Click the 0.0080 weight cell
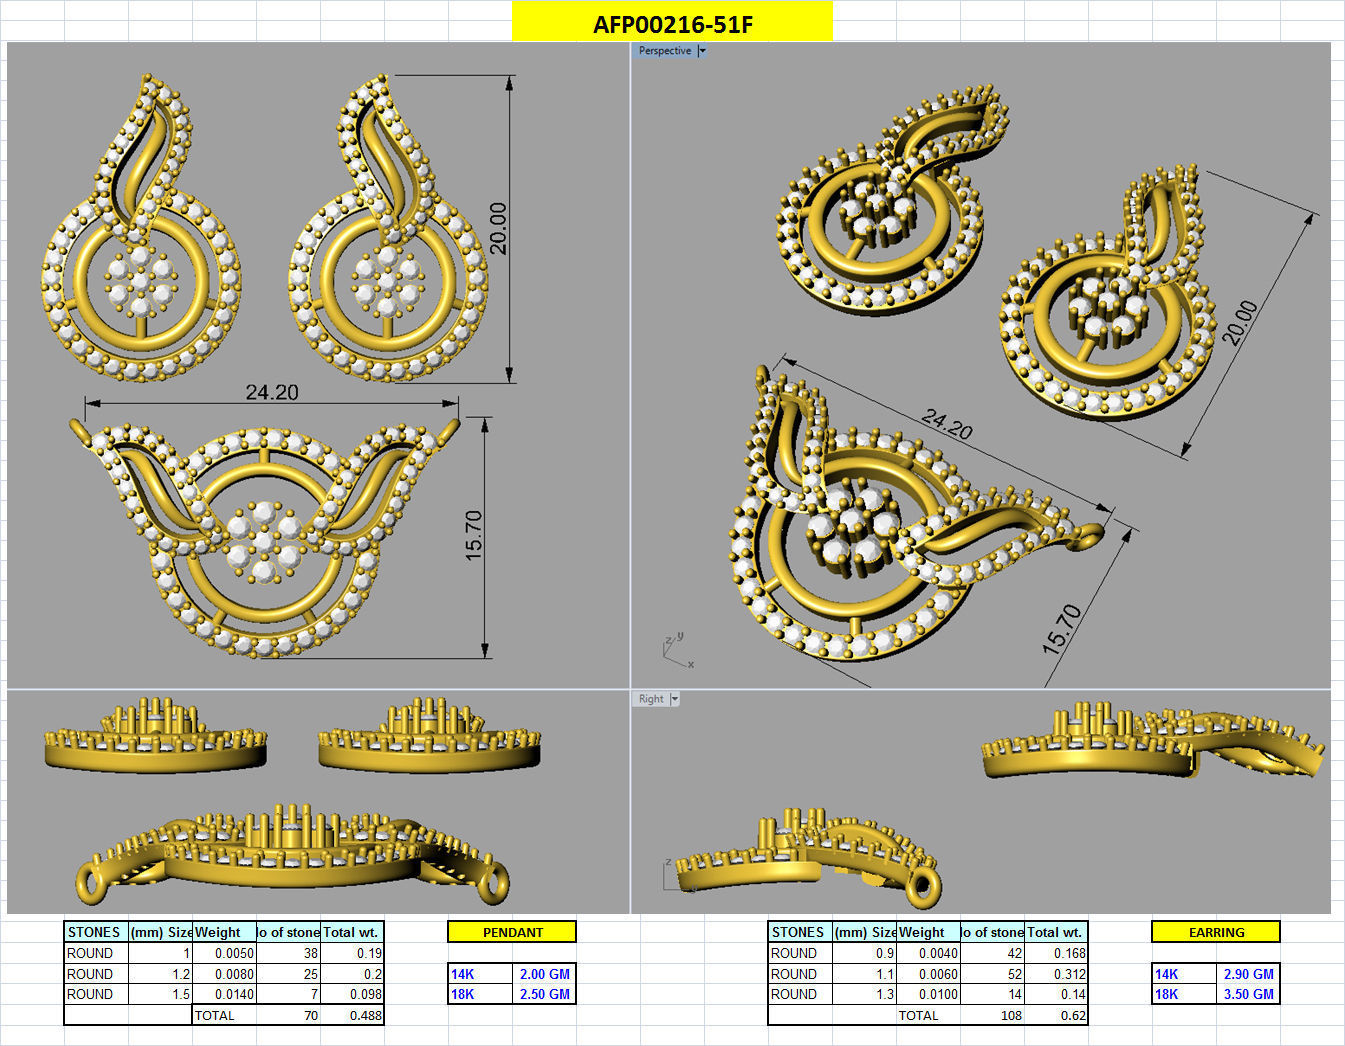Image resolution: width=1345 pixels, height=1046 pixels. tap(224, 974)
